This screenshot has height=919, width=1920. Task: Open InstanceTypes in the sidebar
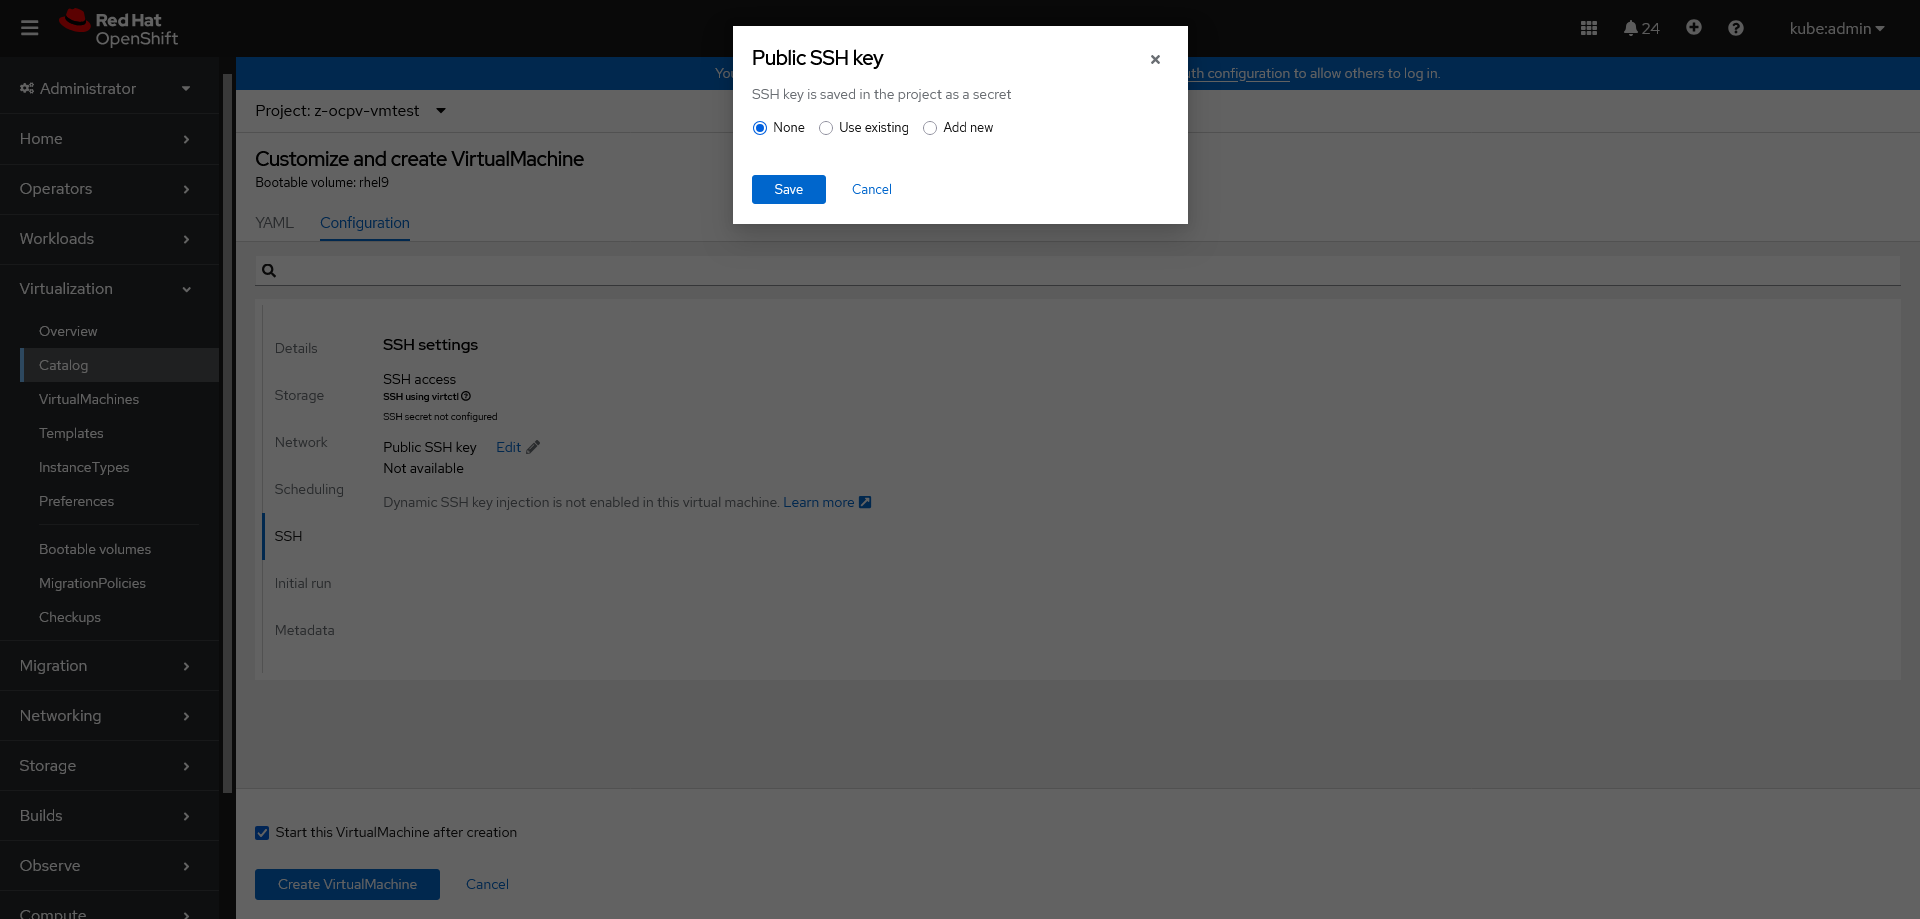pos(119,468)
